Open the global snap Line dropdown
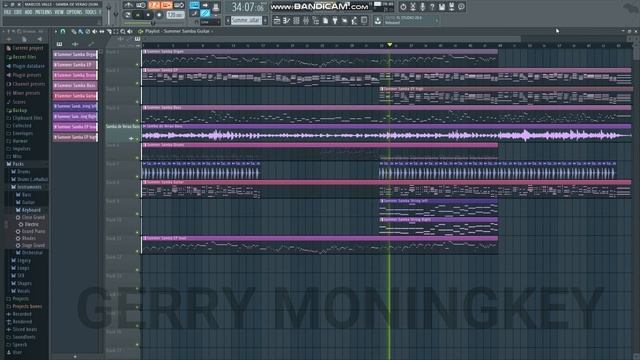The height and width of the screenshot is (360, 640). tap(210, 22)
